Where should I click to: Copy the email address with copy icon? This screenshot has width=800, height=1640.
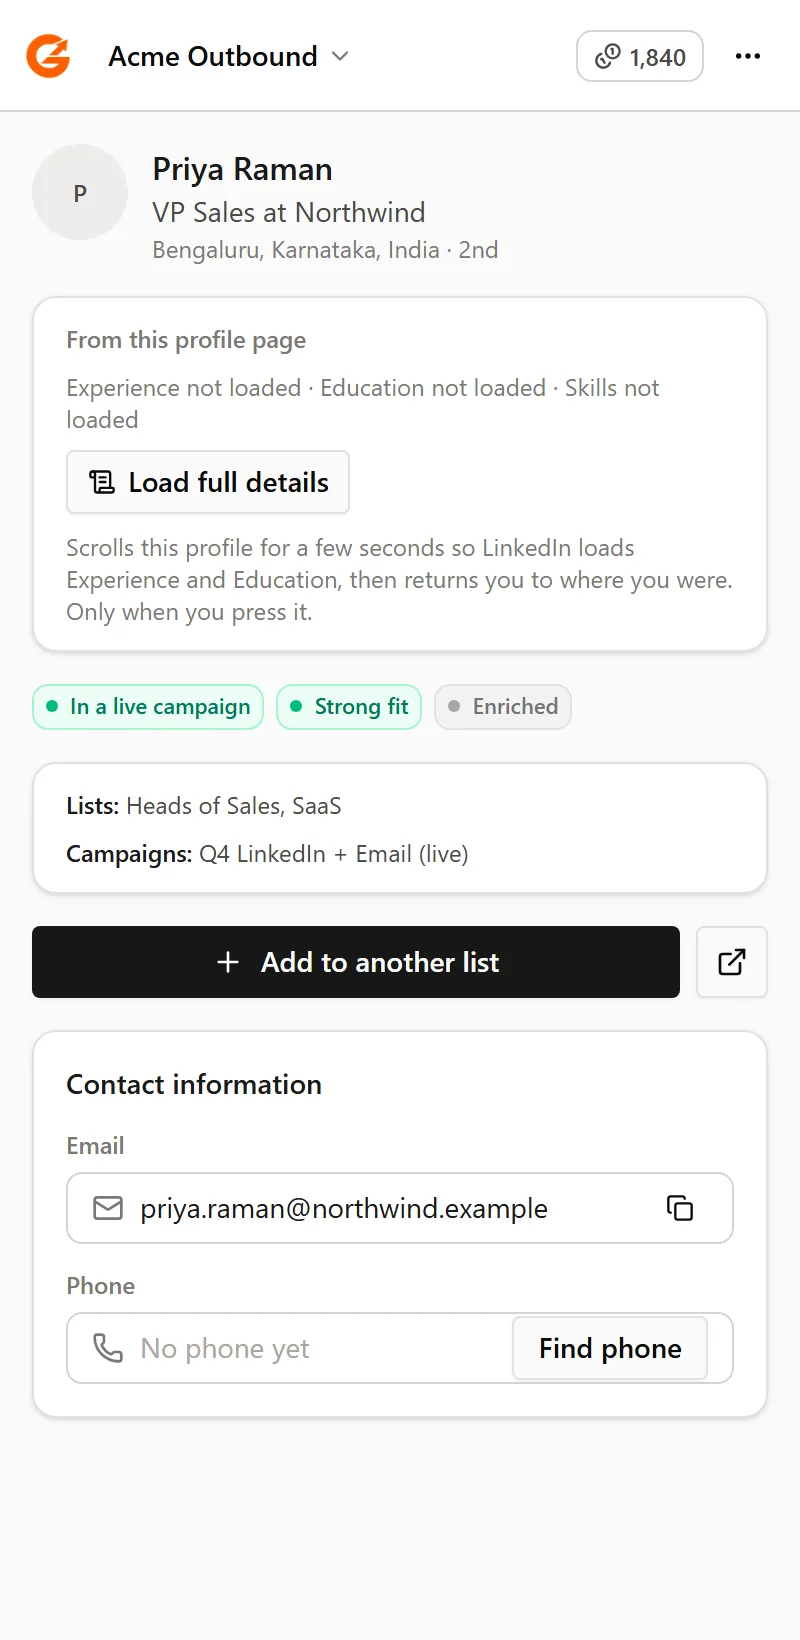680,1208
